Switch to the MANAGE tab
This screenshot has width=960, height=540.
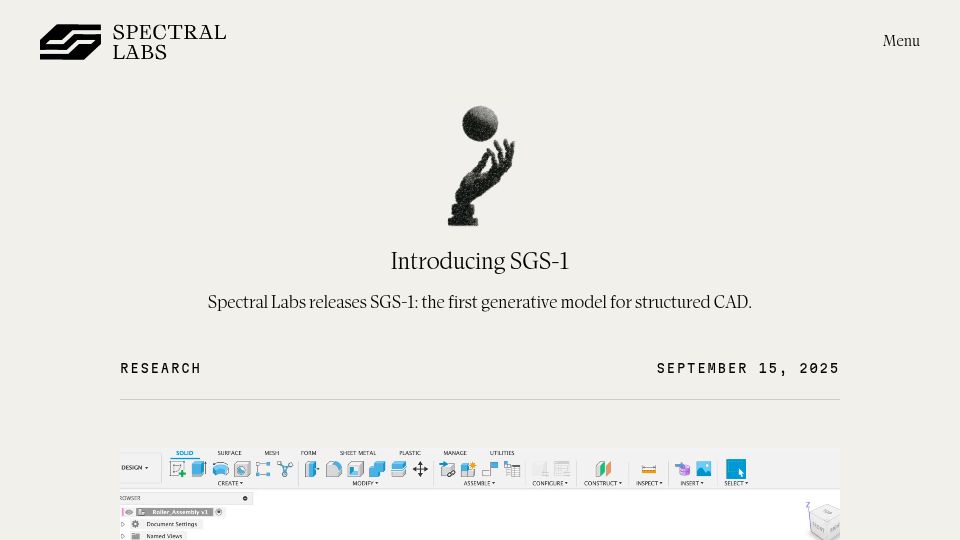(455, 453)
